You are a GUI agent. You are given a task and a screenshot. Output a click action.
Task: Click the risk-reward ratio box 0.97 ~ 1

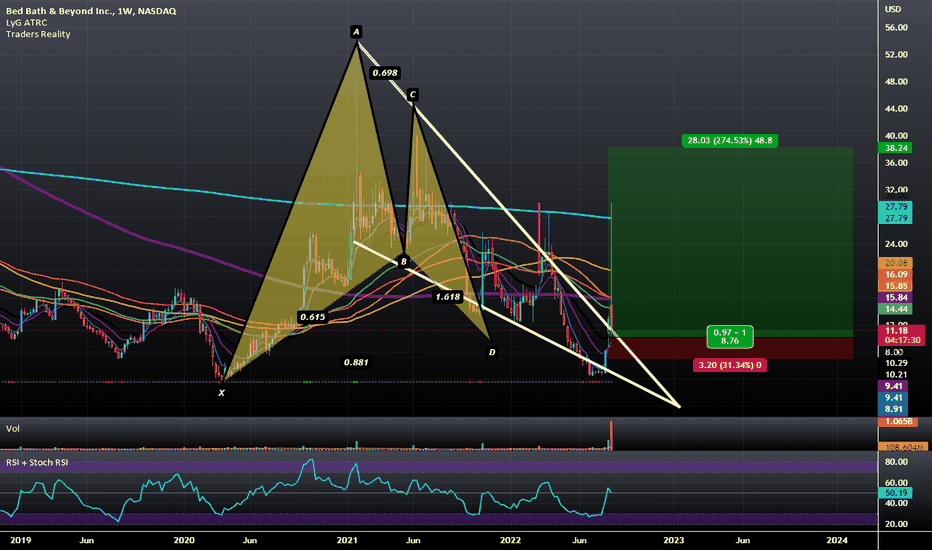point(729,337)
